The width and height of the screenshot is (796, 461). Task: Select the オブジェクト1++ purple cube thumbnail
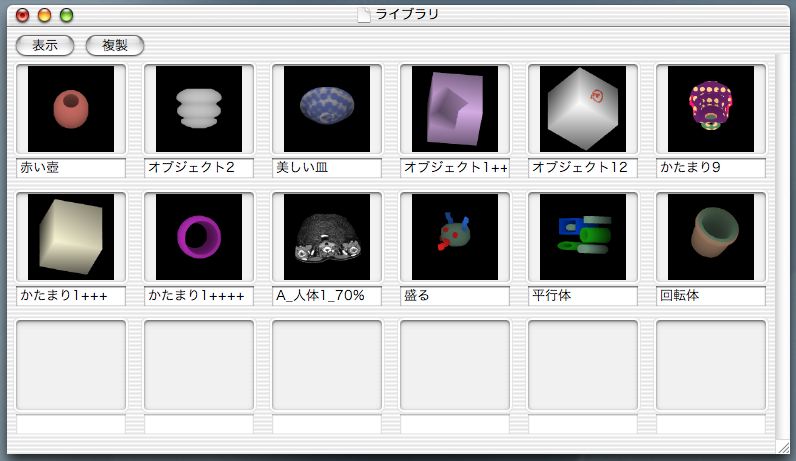(455, 109)
